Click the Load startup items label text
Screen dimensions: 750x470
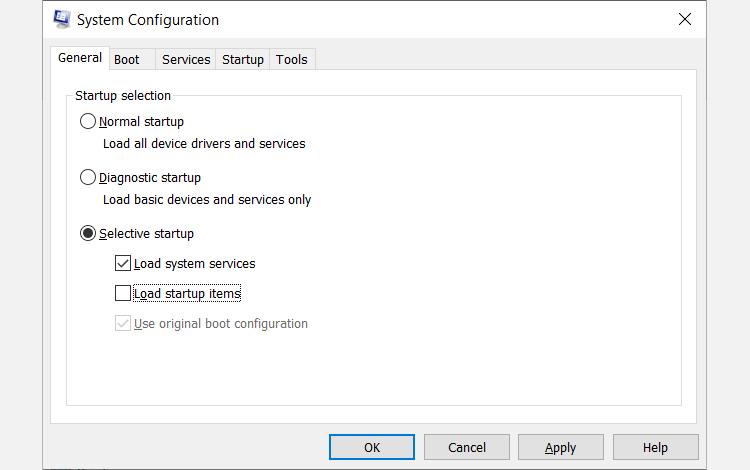pos(187,293)
